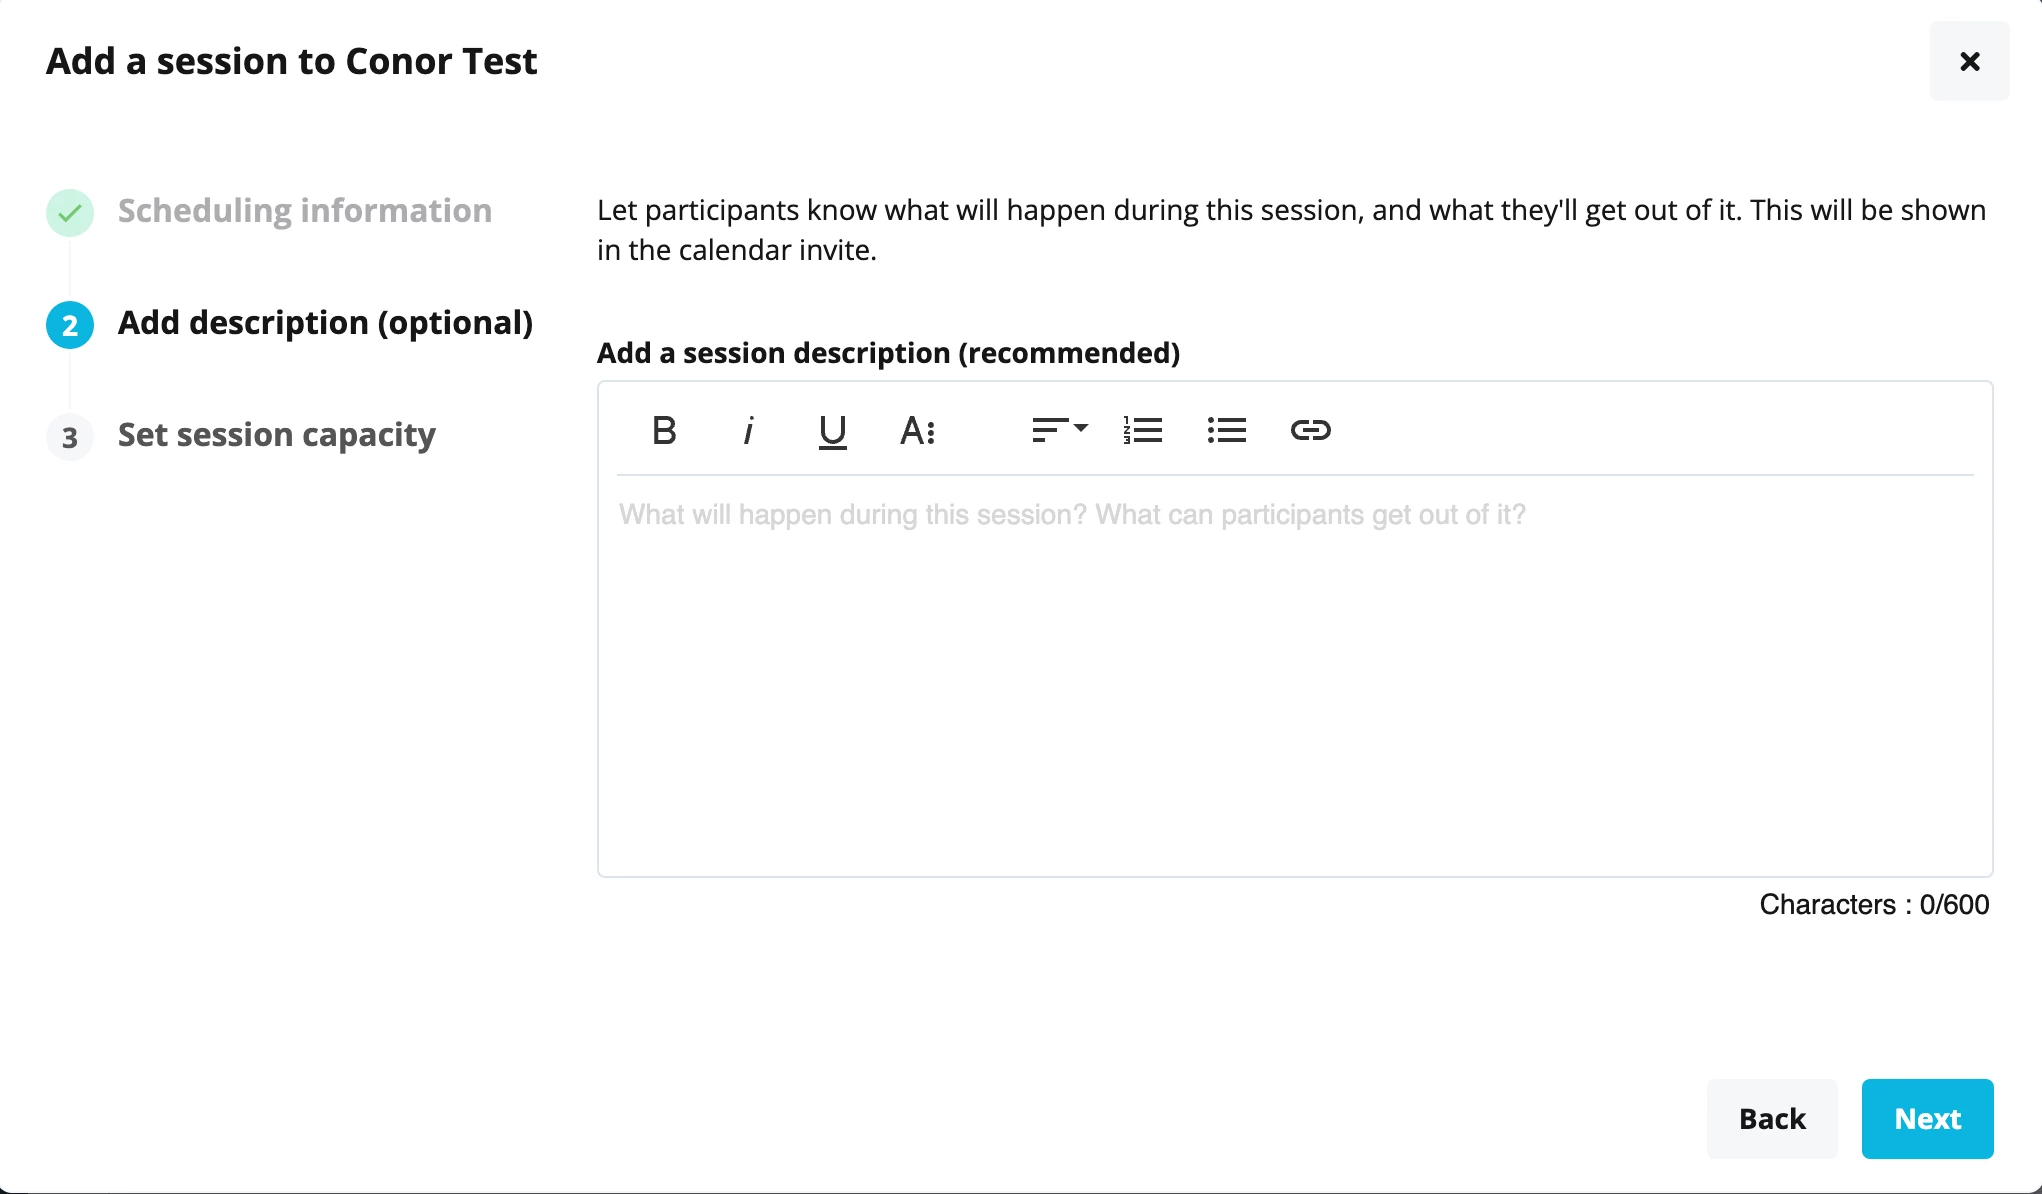The width and height of the screenshot is (2042, 1194).
Task: Go to Scheduling information step
Action: [305, 211]
